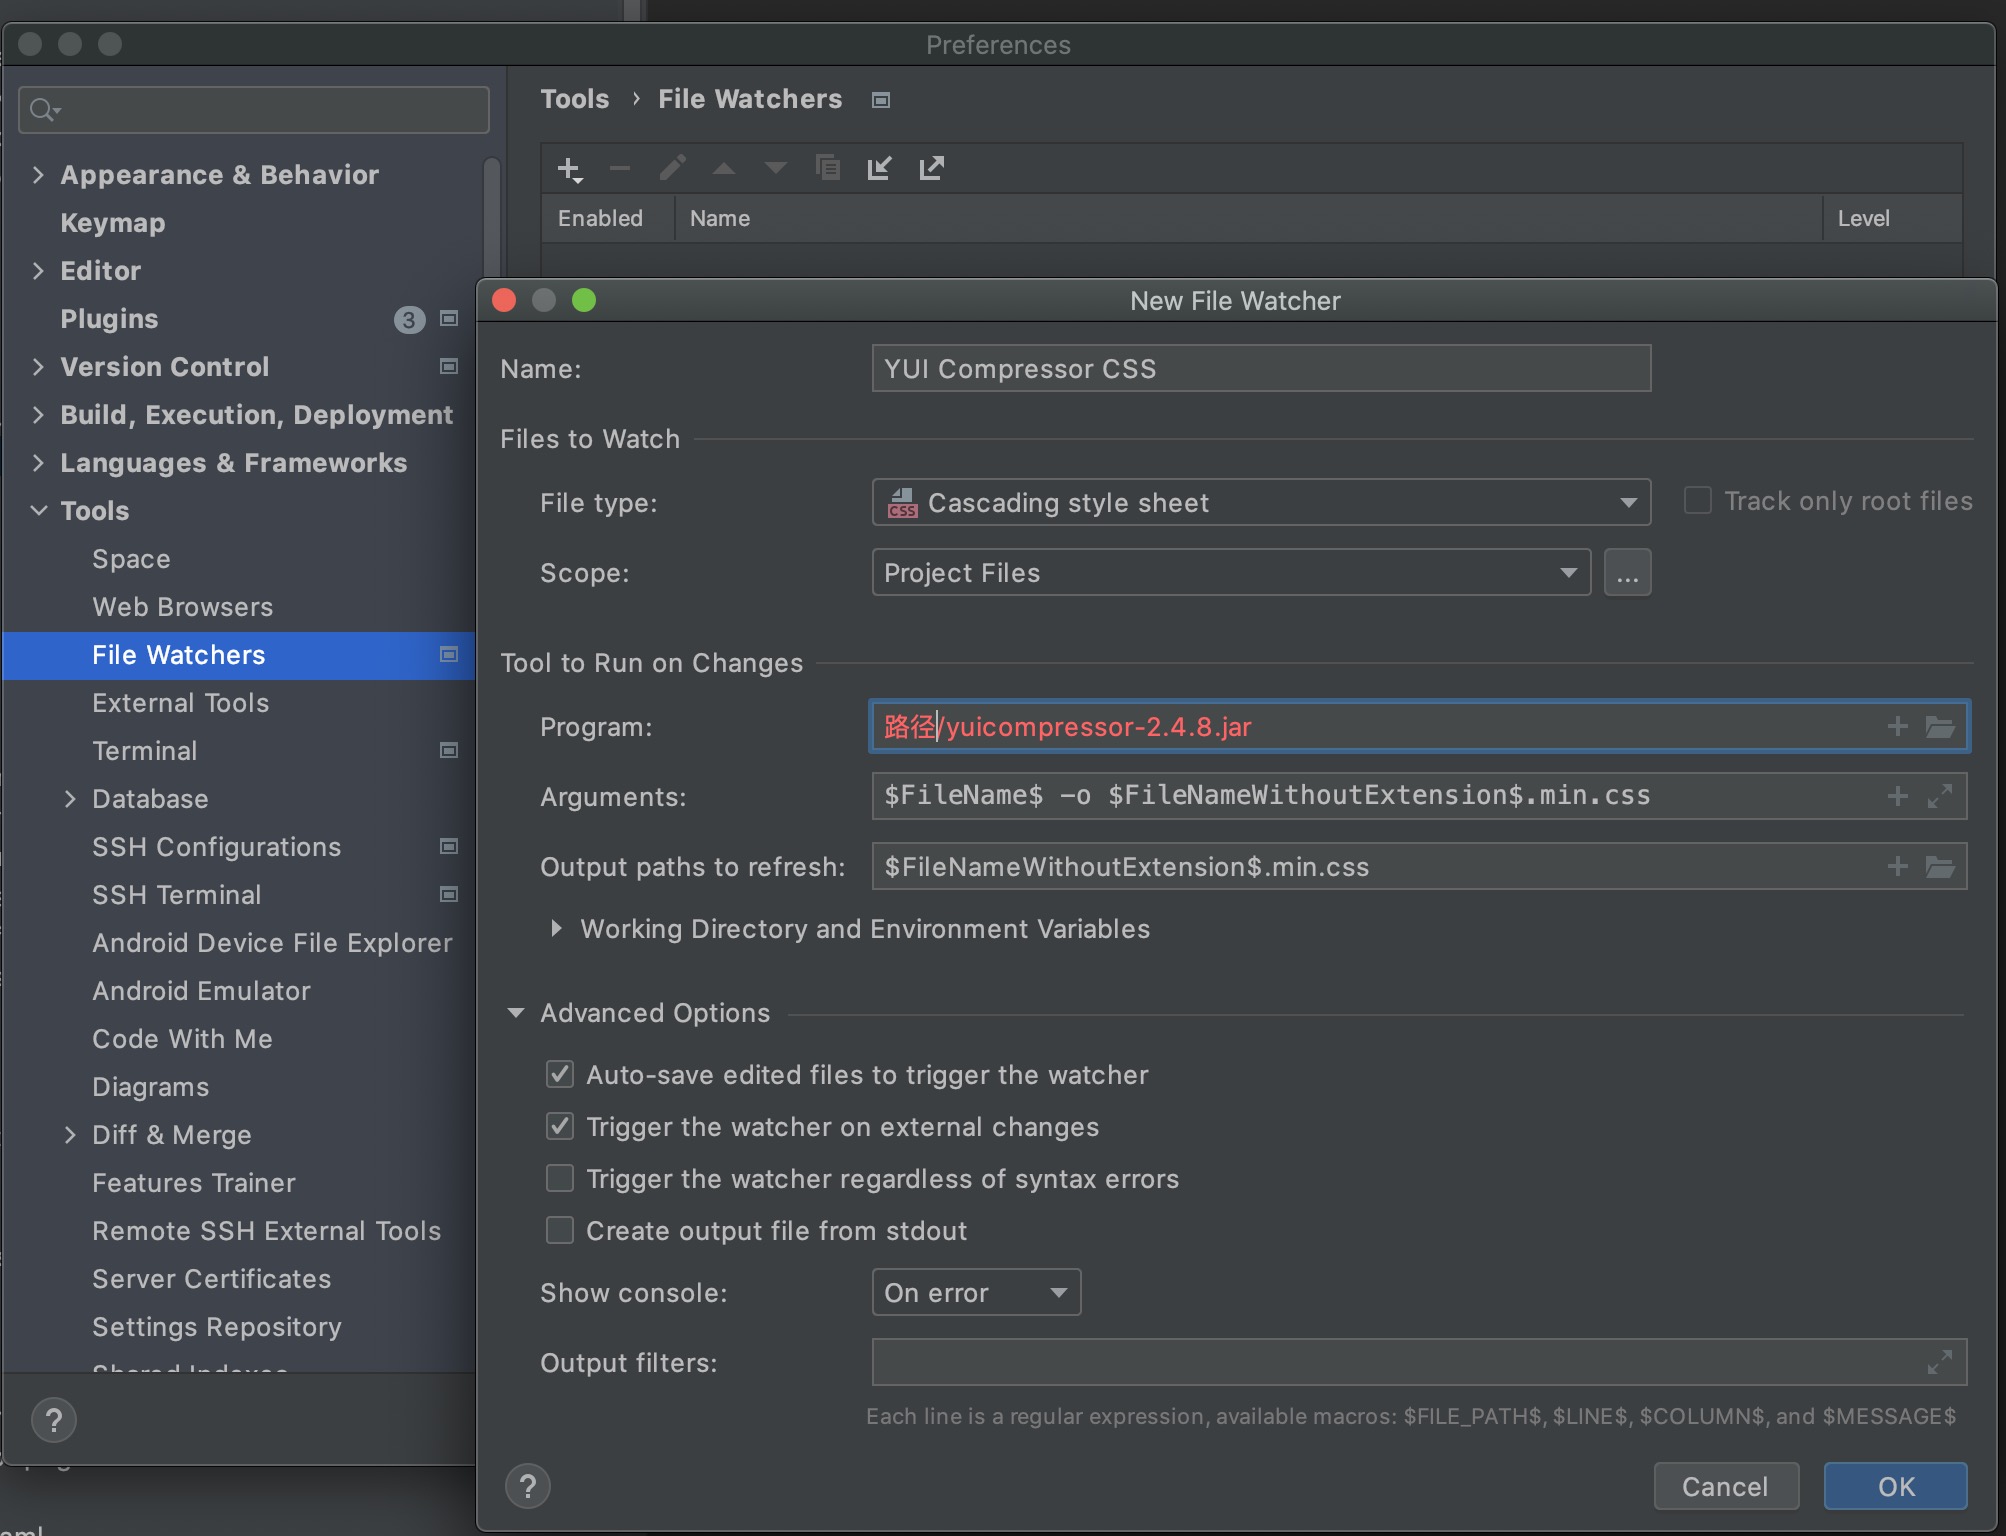Screen dimensions: 2006x1536
Task: Select File Watchers in sidebar
Action: (178, 653)
